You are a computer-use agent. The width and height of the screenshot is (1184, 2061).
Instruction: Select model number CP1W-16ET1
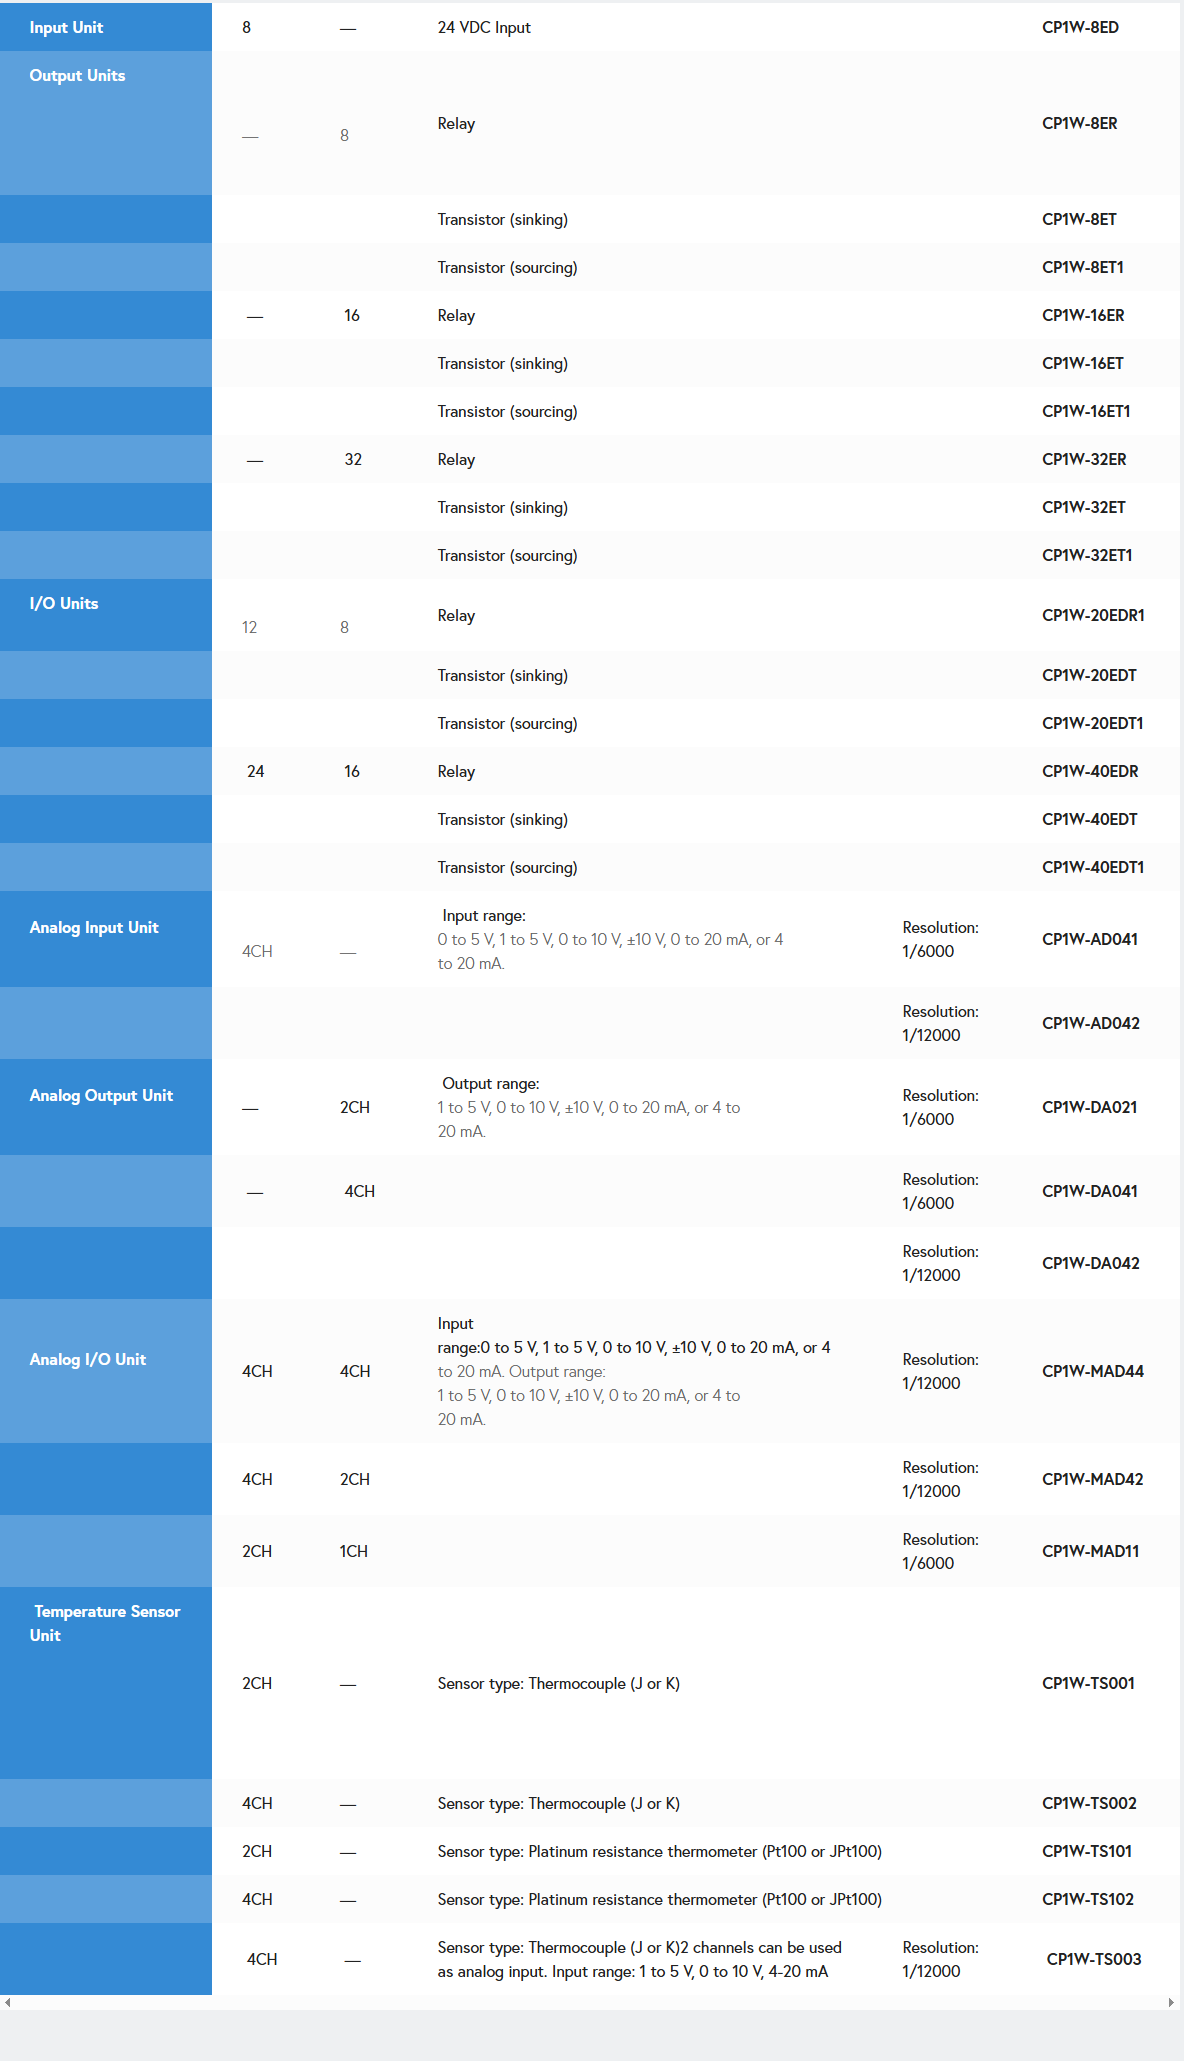[x=1086, y=411]
